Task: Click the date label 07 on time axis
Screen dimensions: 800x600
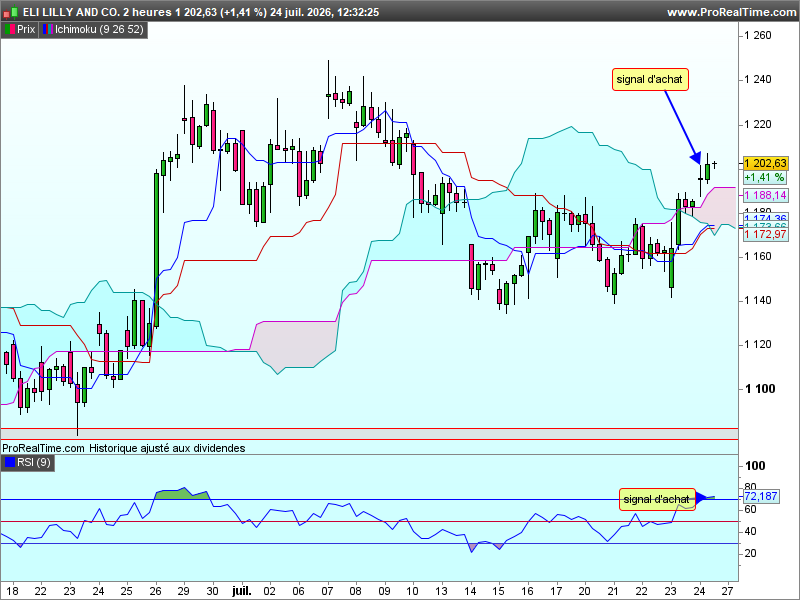Action: pos(327,591)
